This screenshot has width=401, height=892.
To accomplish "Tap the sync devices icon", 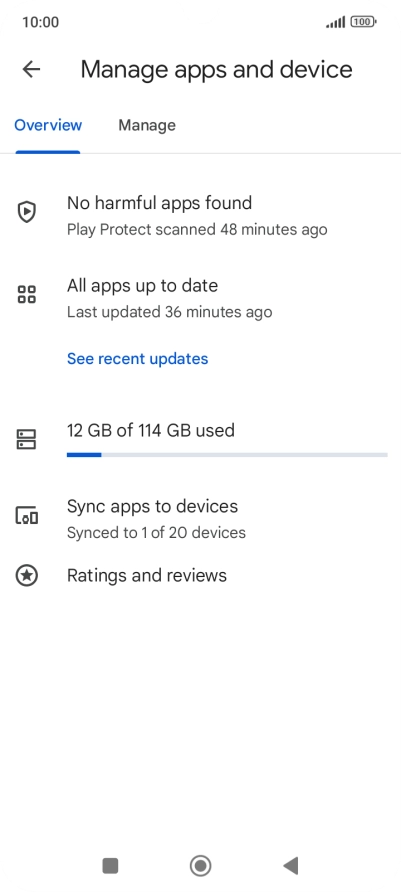I will (27, 515).
